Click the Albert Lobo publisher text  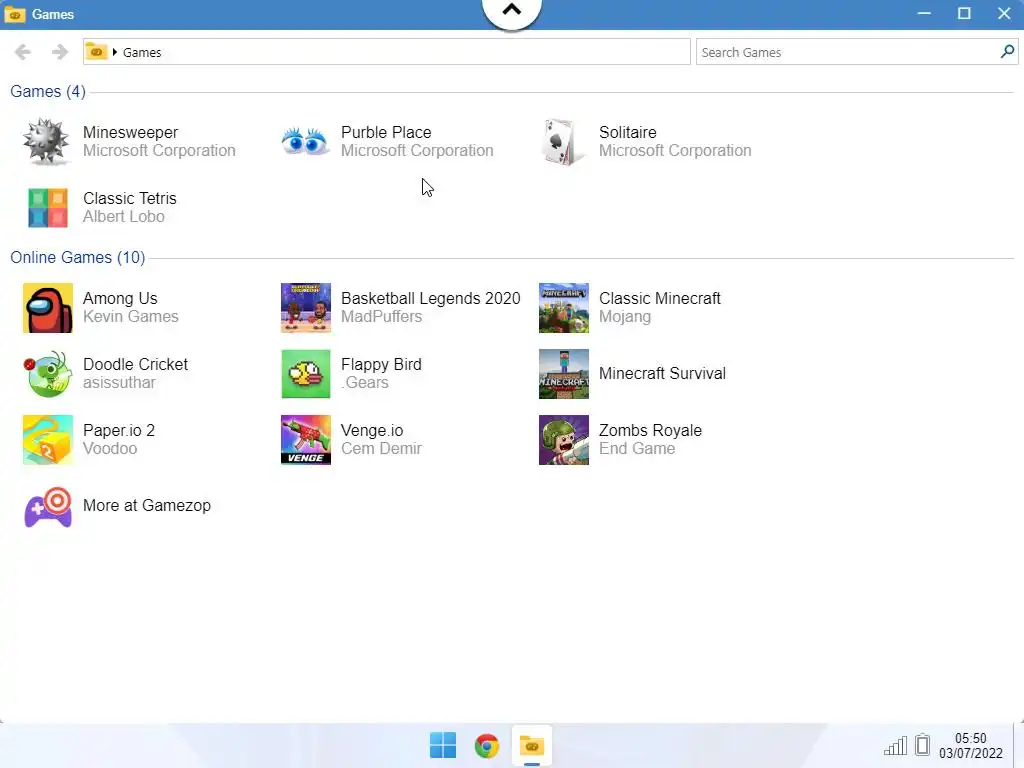(123, 217)
